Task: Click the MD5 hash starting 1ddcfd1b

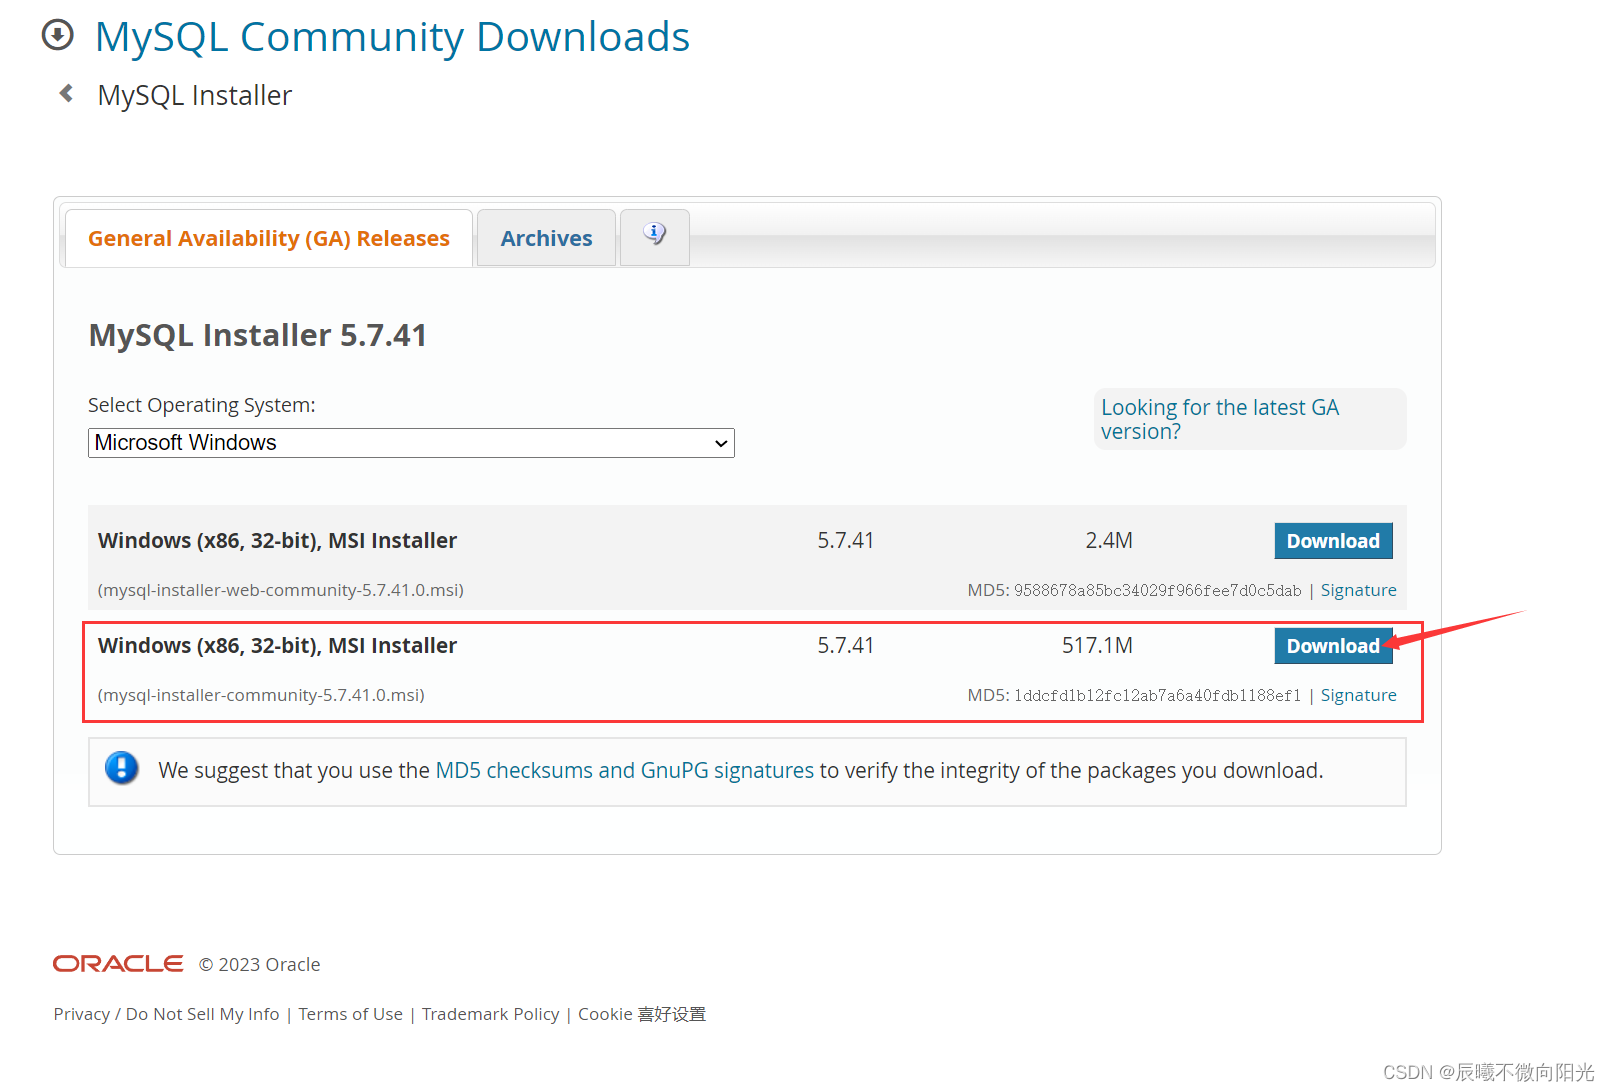Action: [1158, 695]
